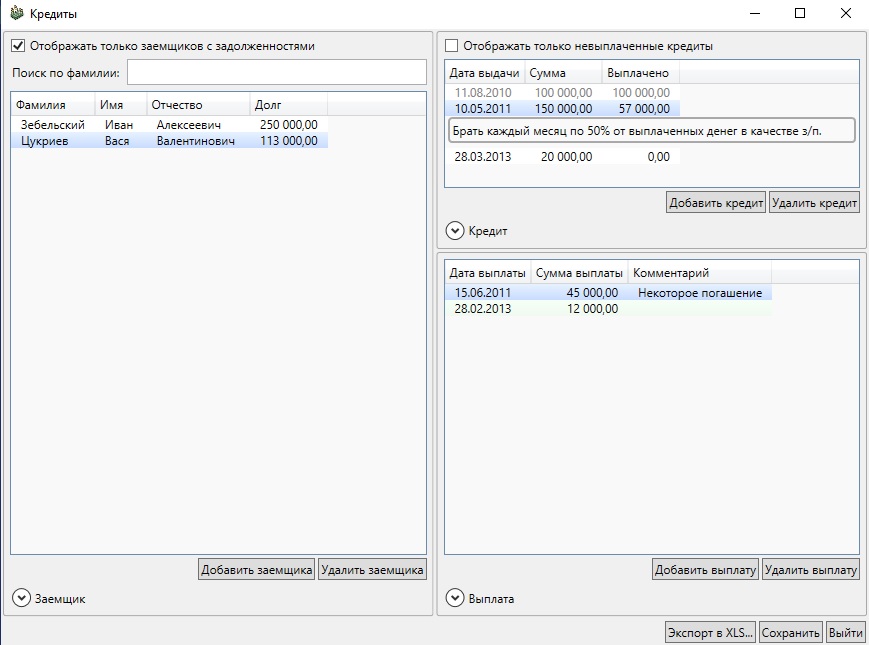869x645 pixels.
Task: Click patronymic 'Алексеевич'
Action: 188,125
